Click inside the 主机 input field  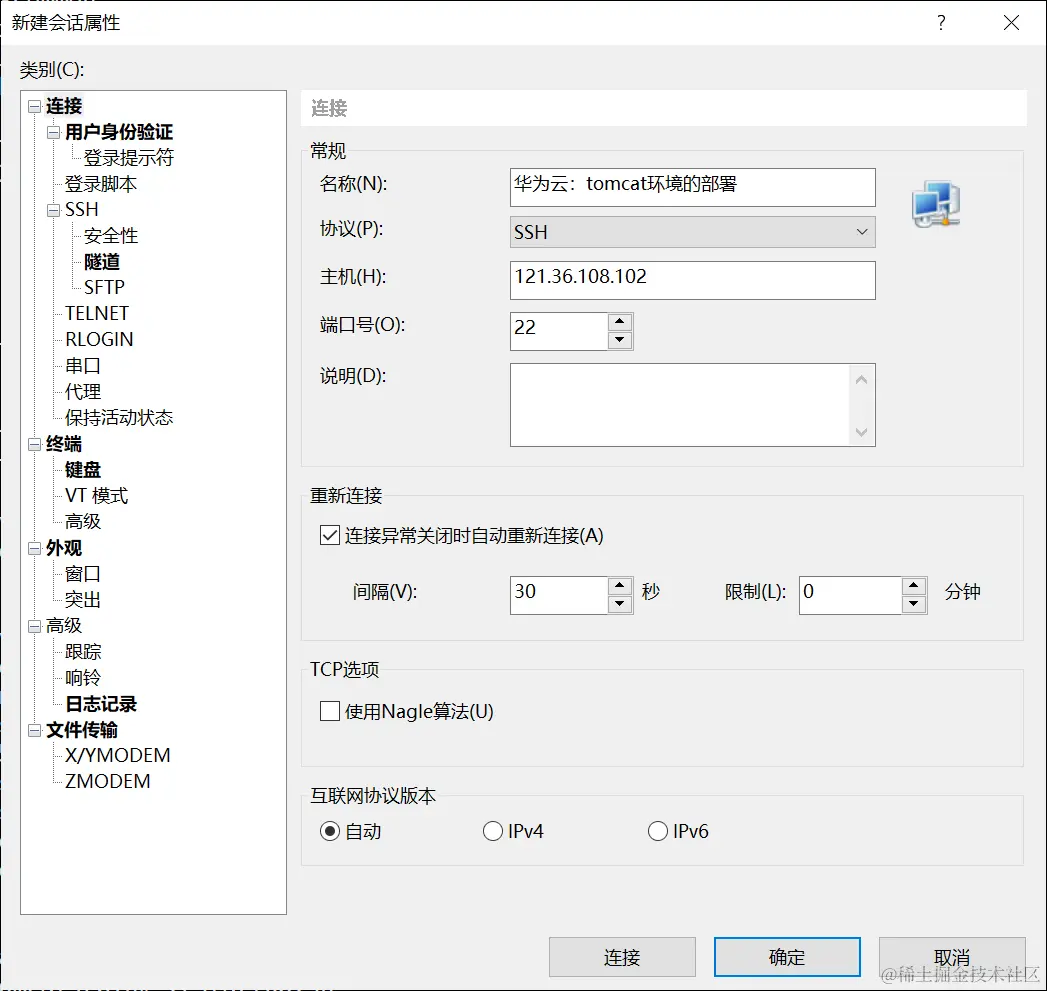690,280
